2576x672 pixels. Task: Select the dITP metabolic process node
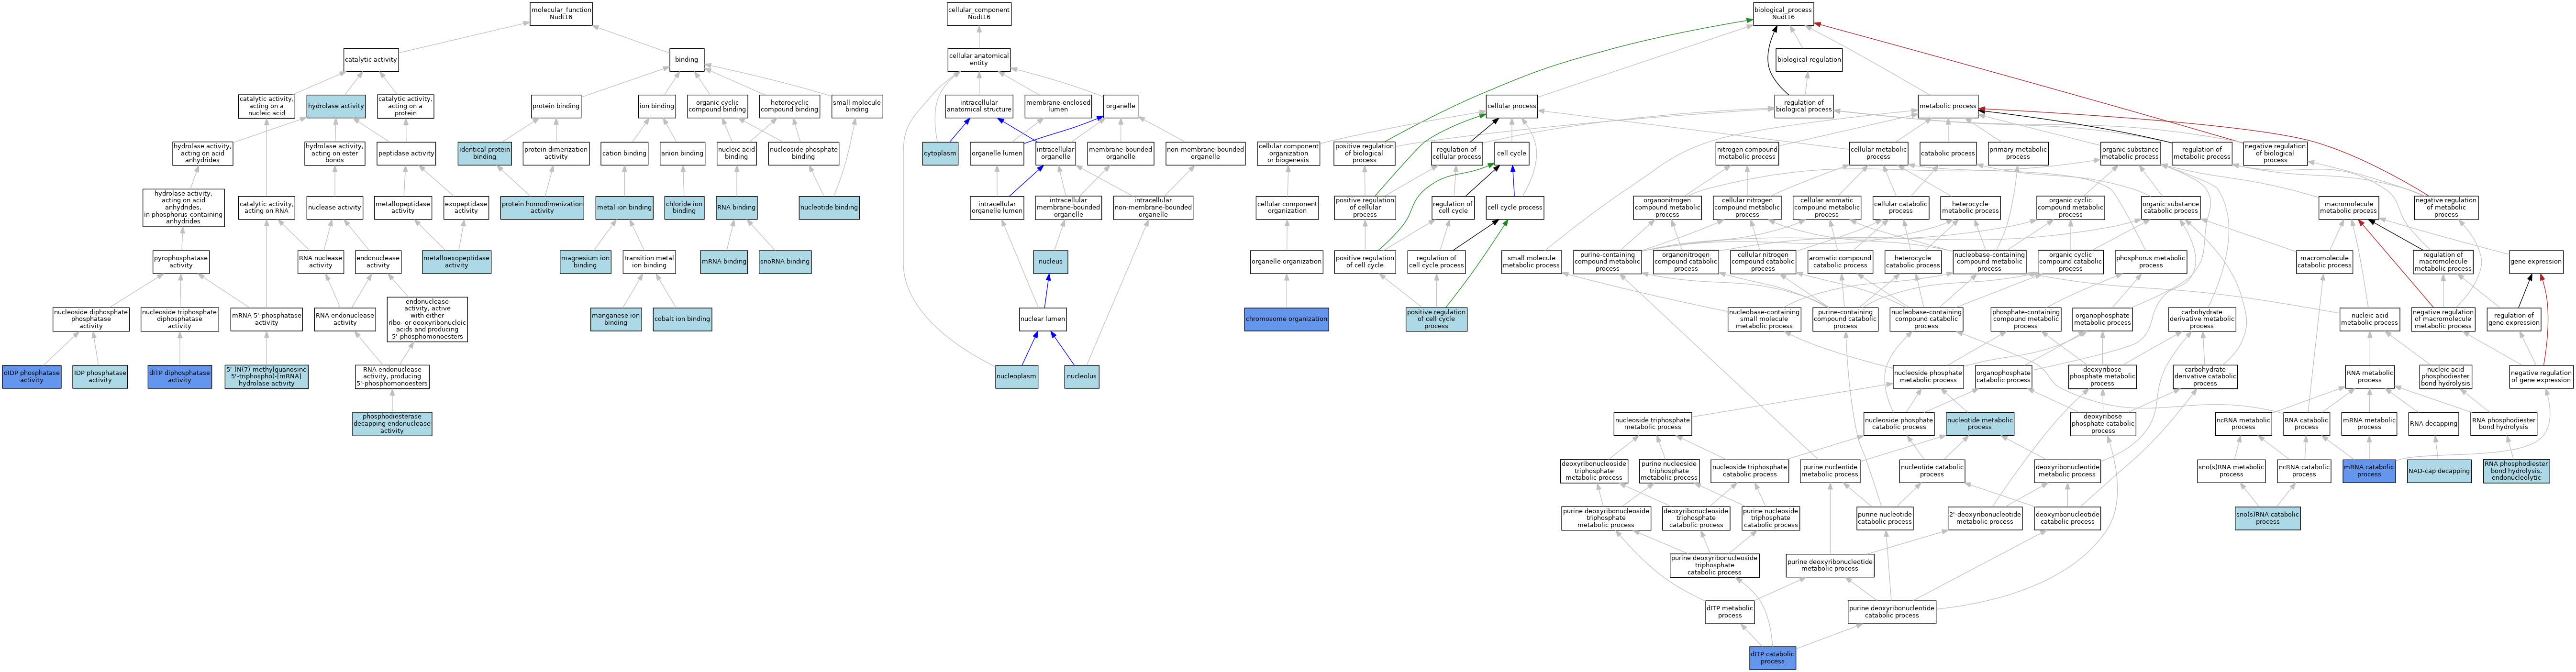point(1730,612)
